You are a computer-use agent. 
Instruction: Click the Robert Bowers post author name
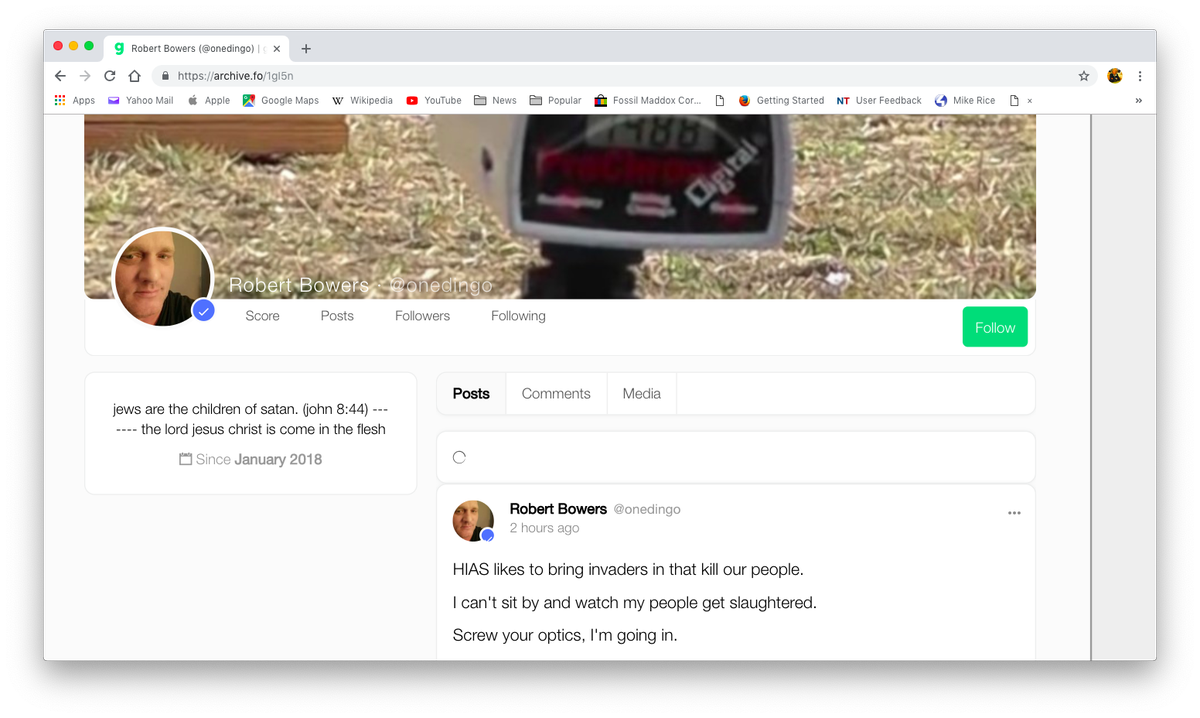(x=558, y=509)
